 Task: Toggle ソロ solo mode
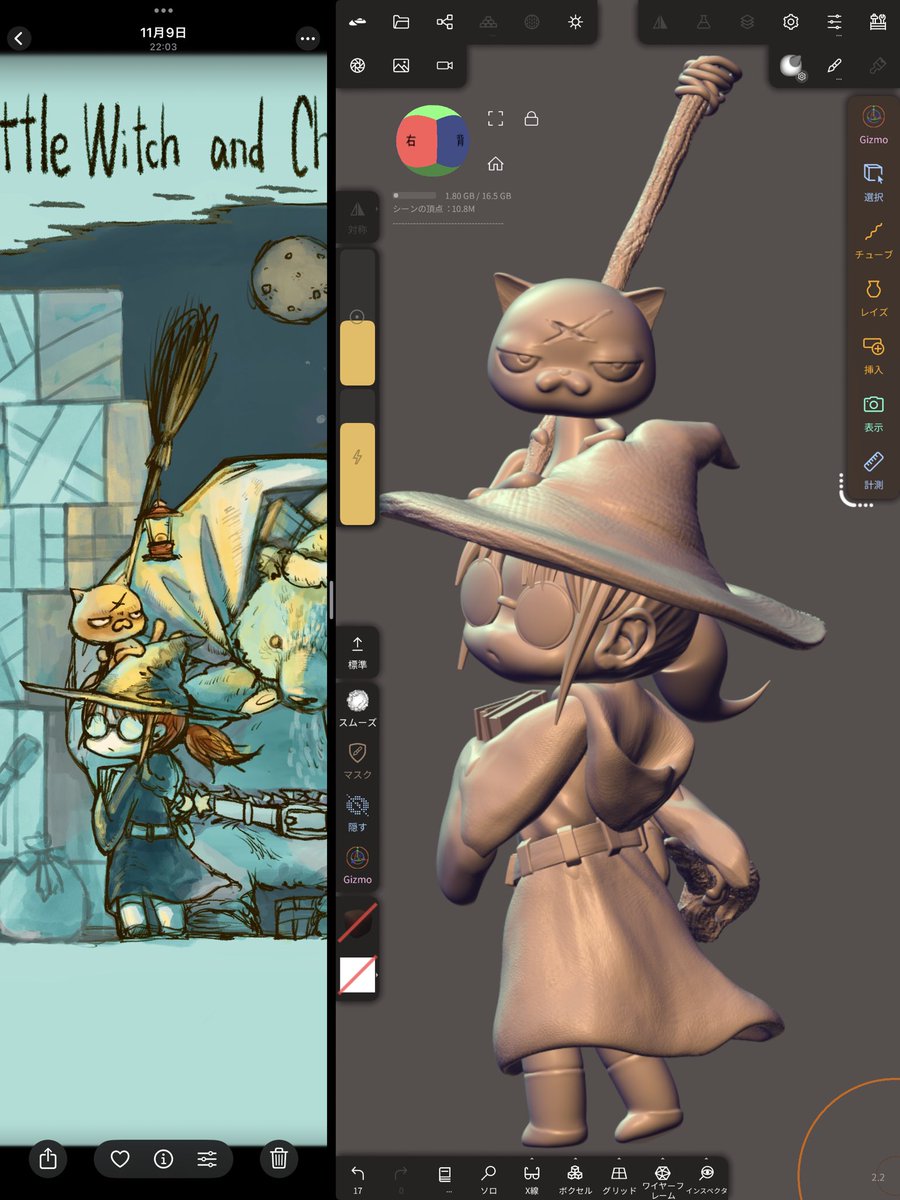tap(488, 1178)
